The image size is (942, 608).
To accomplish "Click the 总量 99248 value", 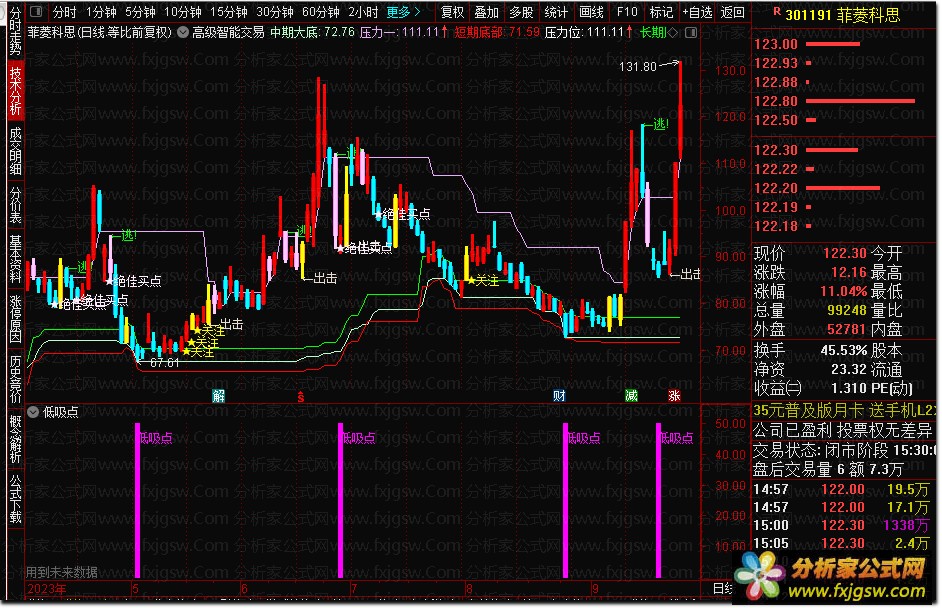I will point(847,311).
